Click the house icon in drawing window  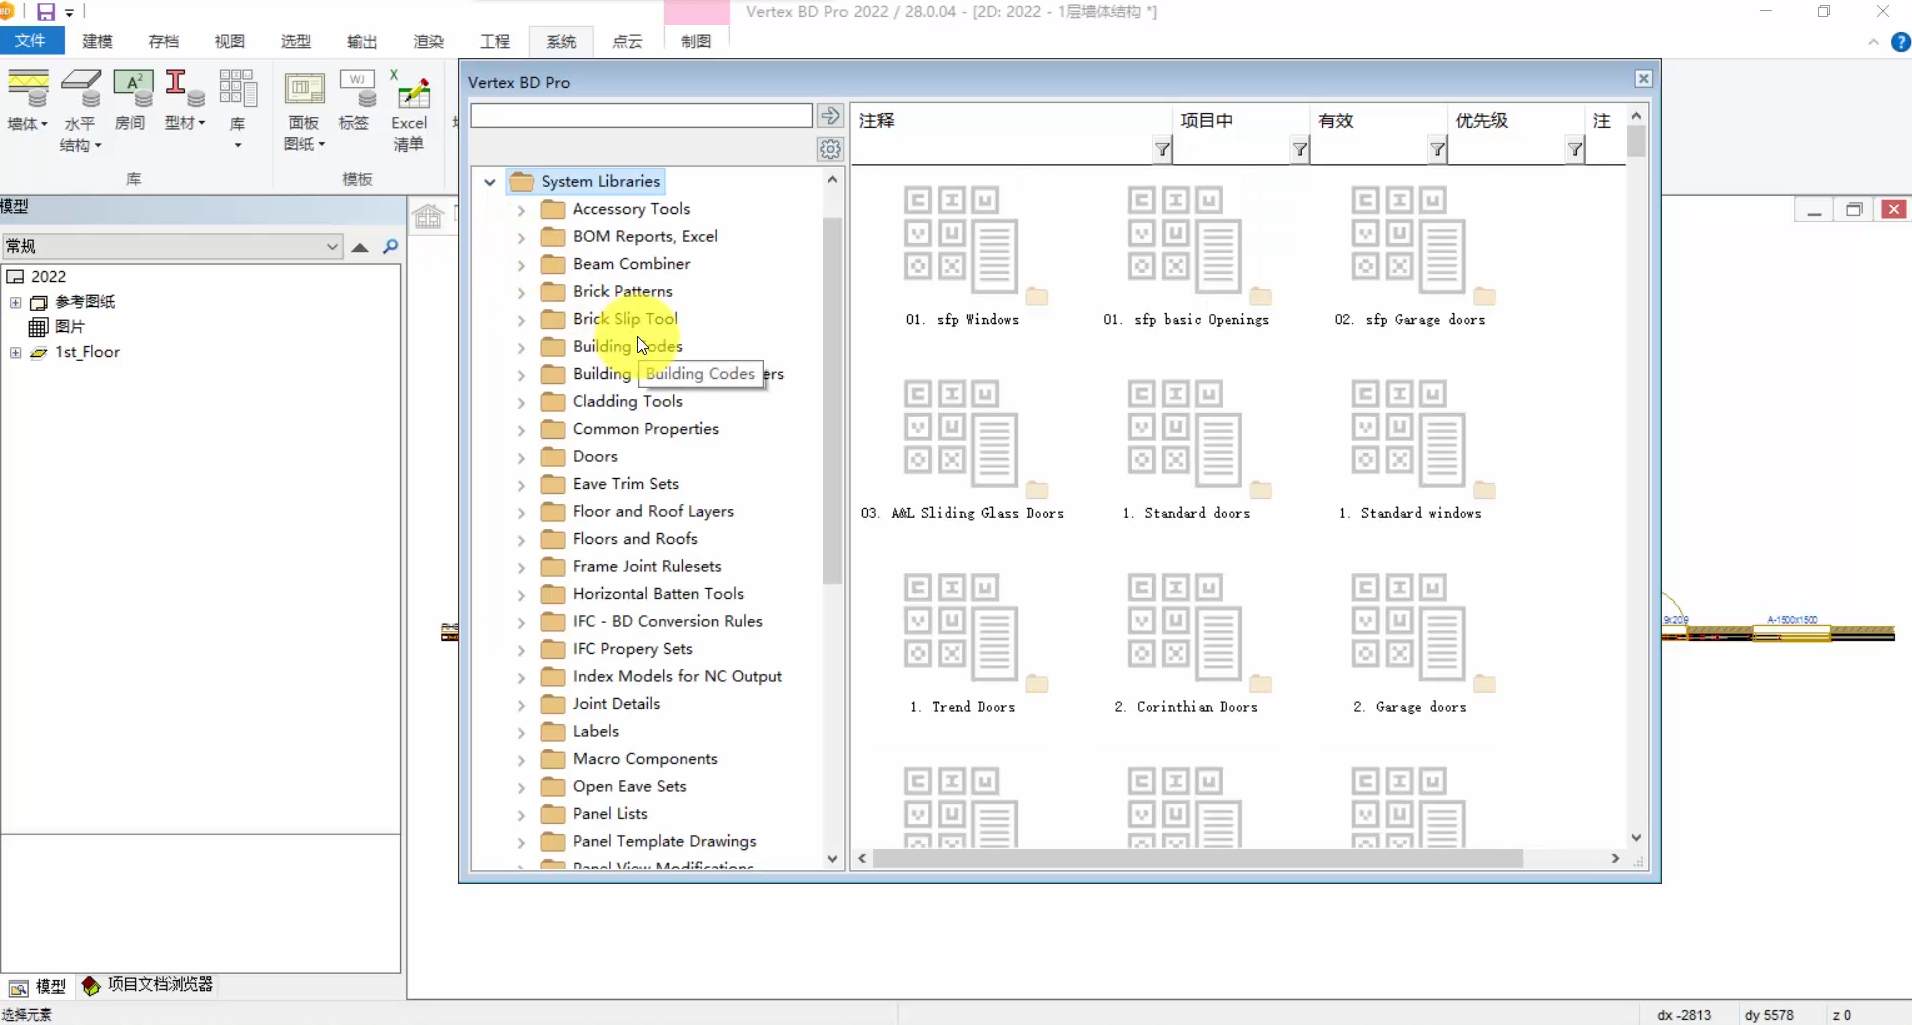(428, 216)
